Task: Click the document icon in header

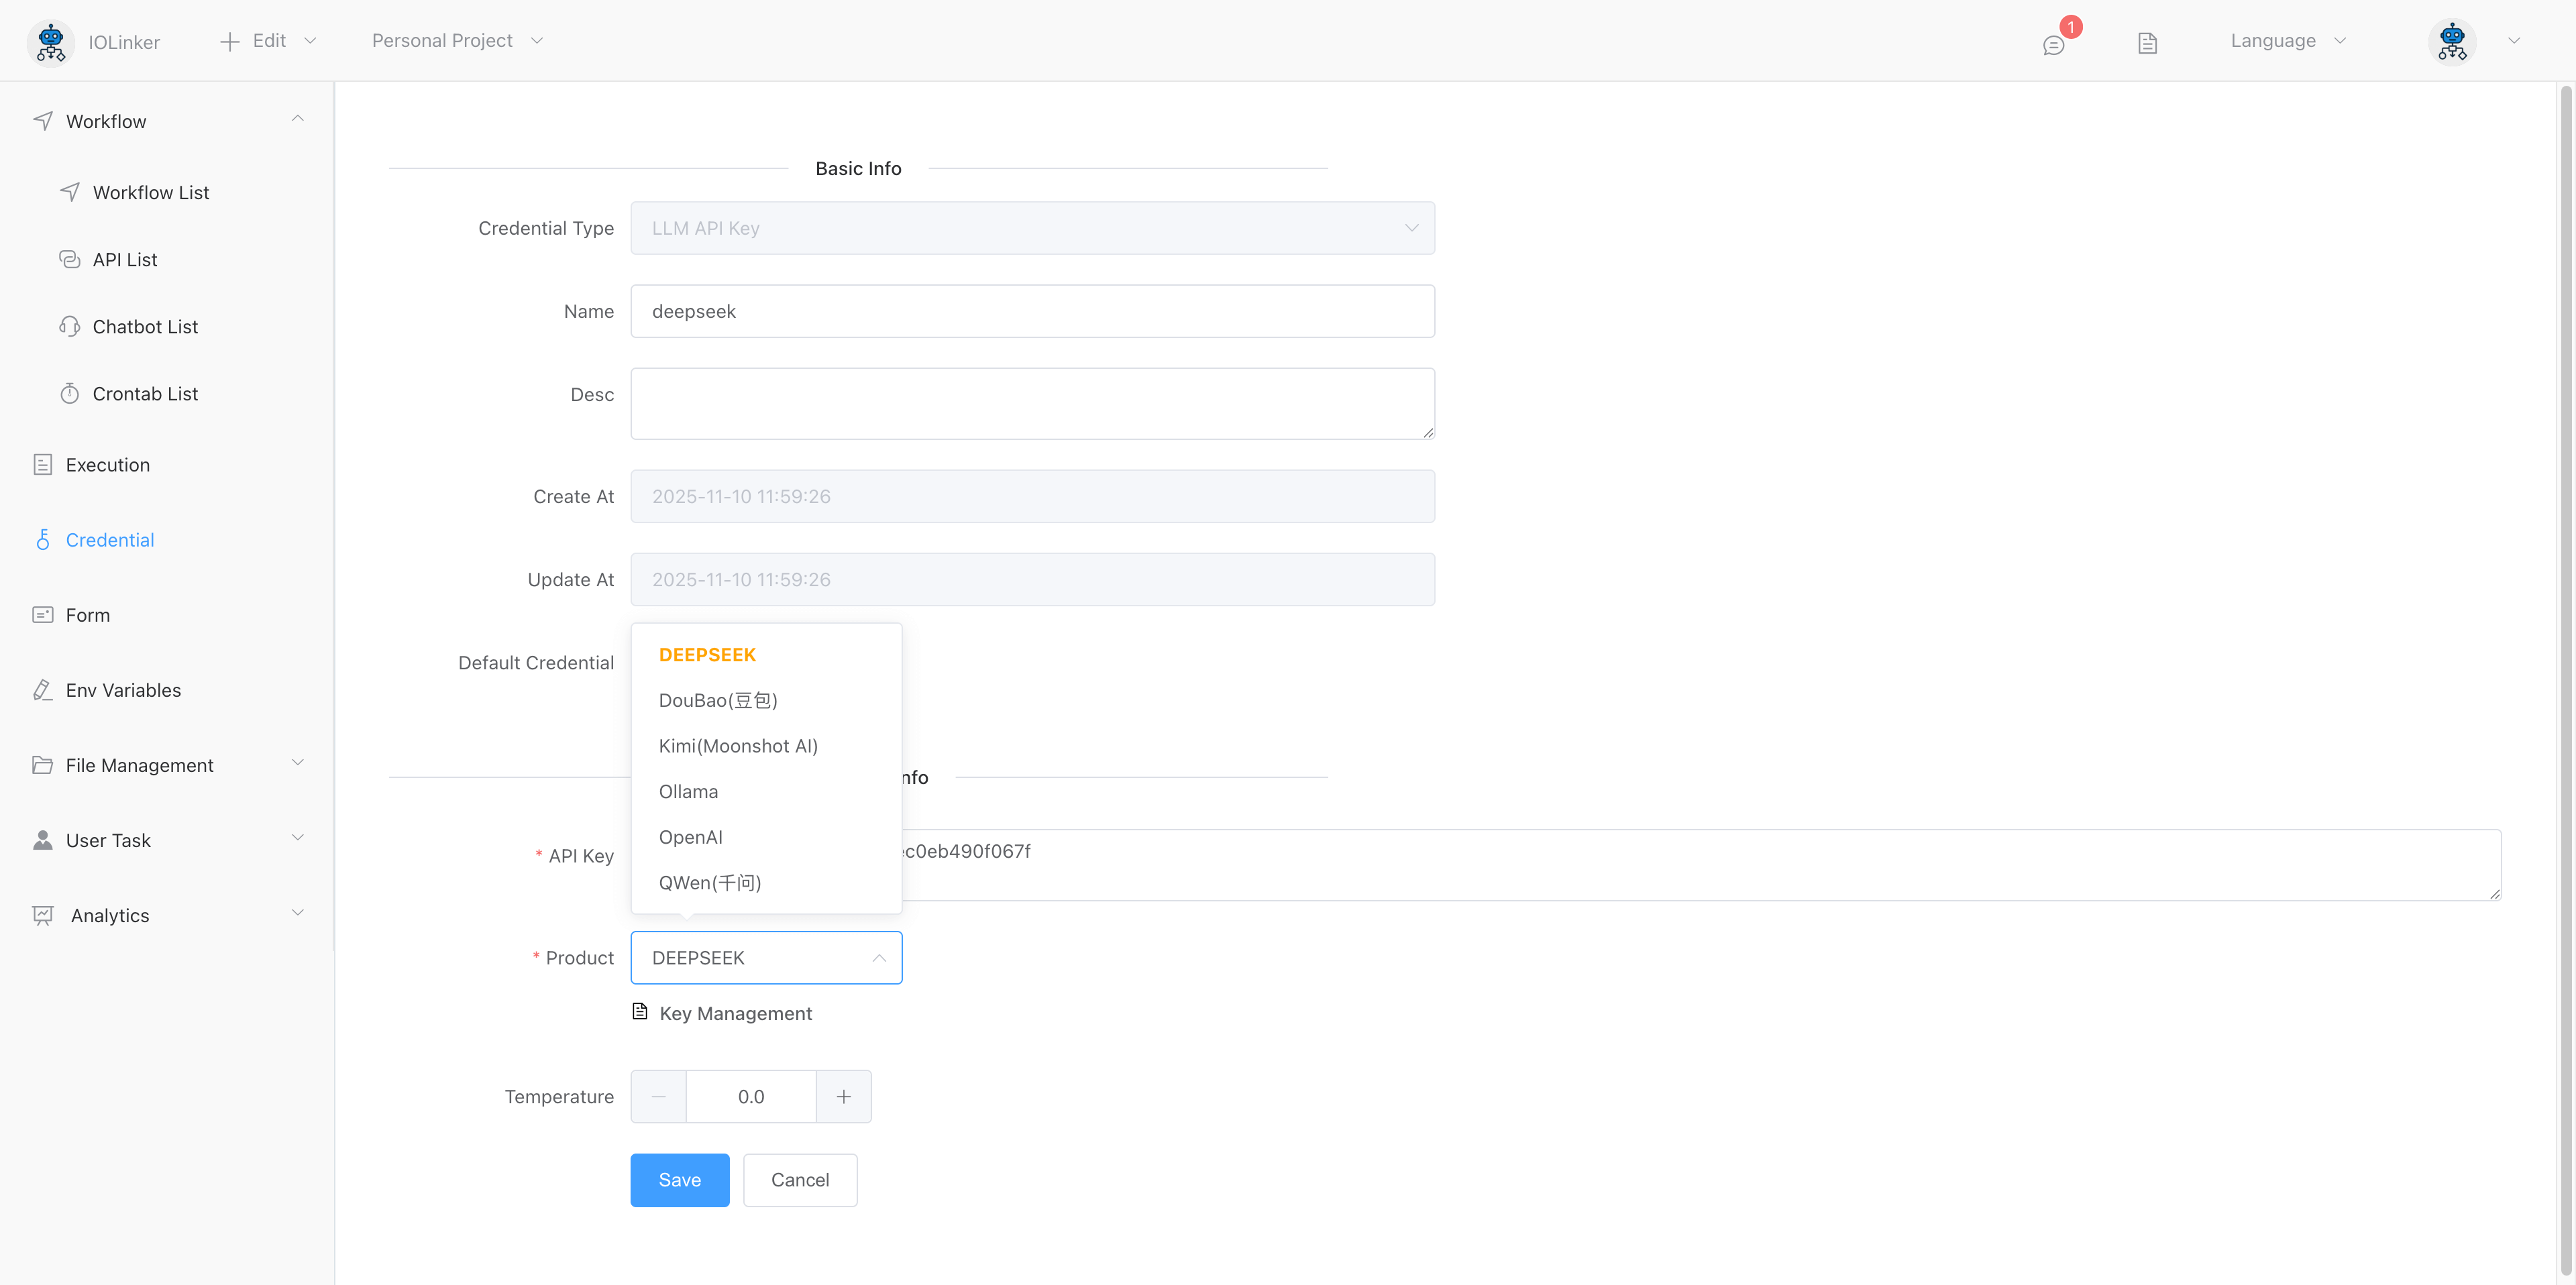Action: coord(2147,43)
